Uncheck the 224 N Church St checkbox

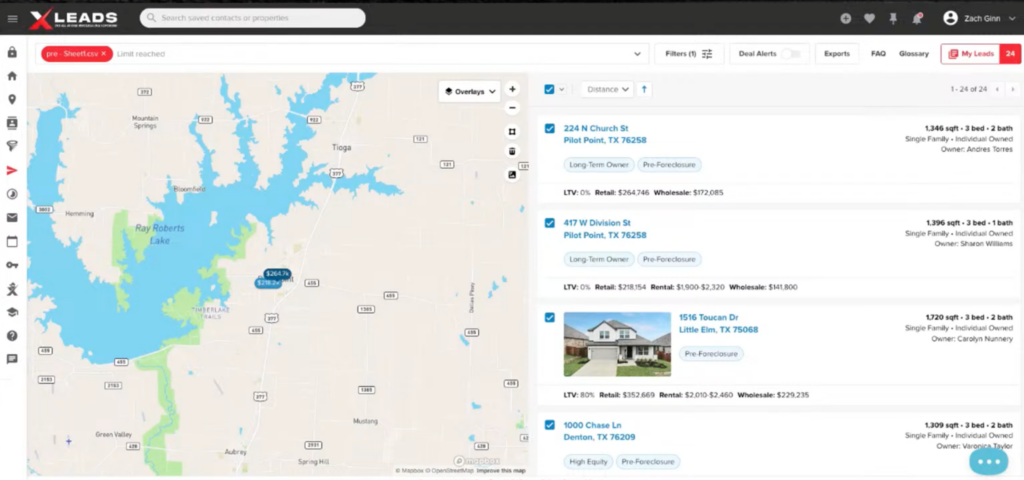click(550, 128)
